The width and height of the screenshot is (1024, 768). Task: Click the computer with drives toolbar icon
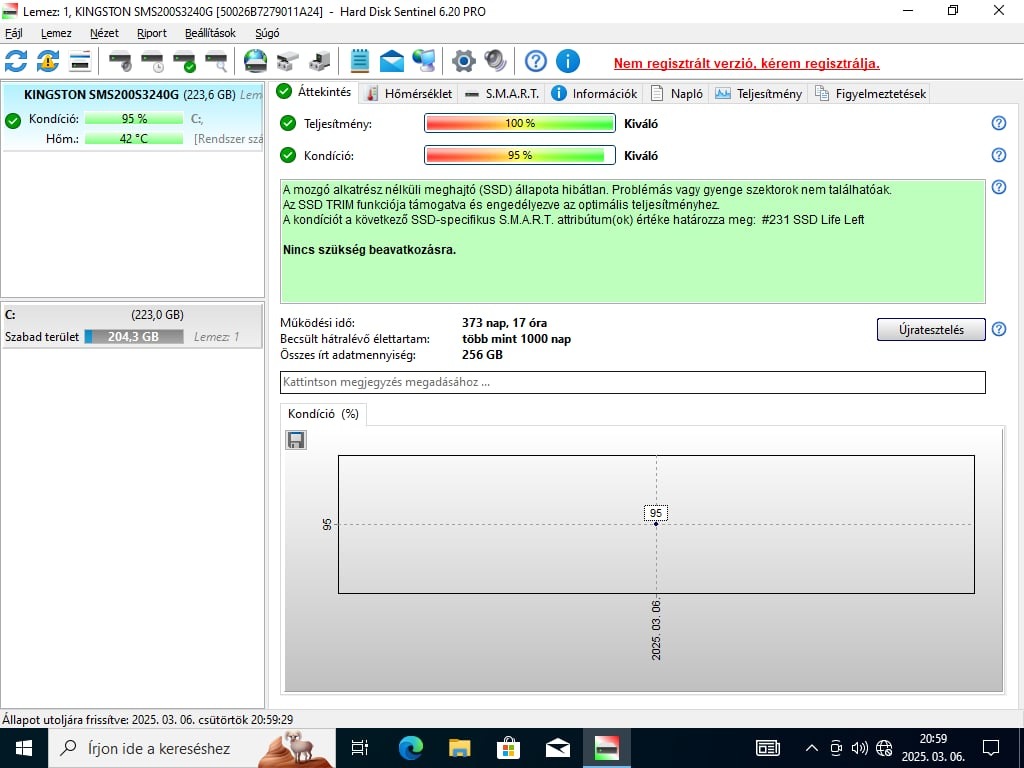pos(319,61)
